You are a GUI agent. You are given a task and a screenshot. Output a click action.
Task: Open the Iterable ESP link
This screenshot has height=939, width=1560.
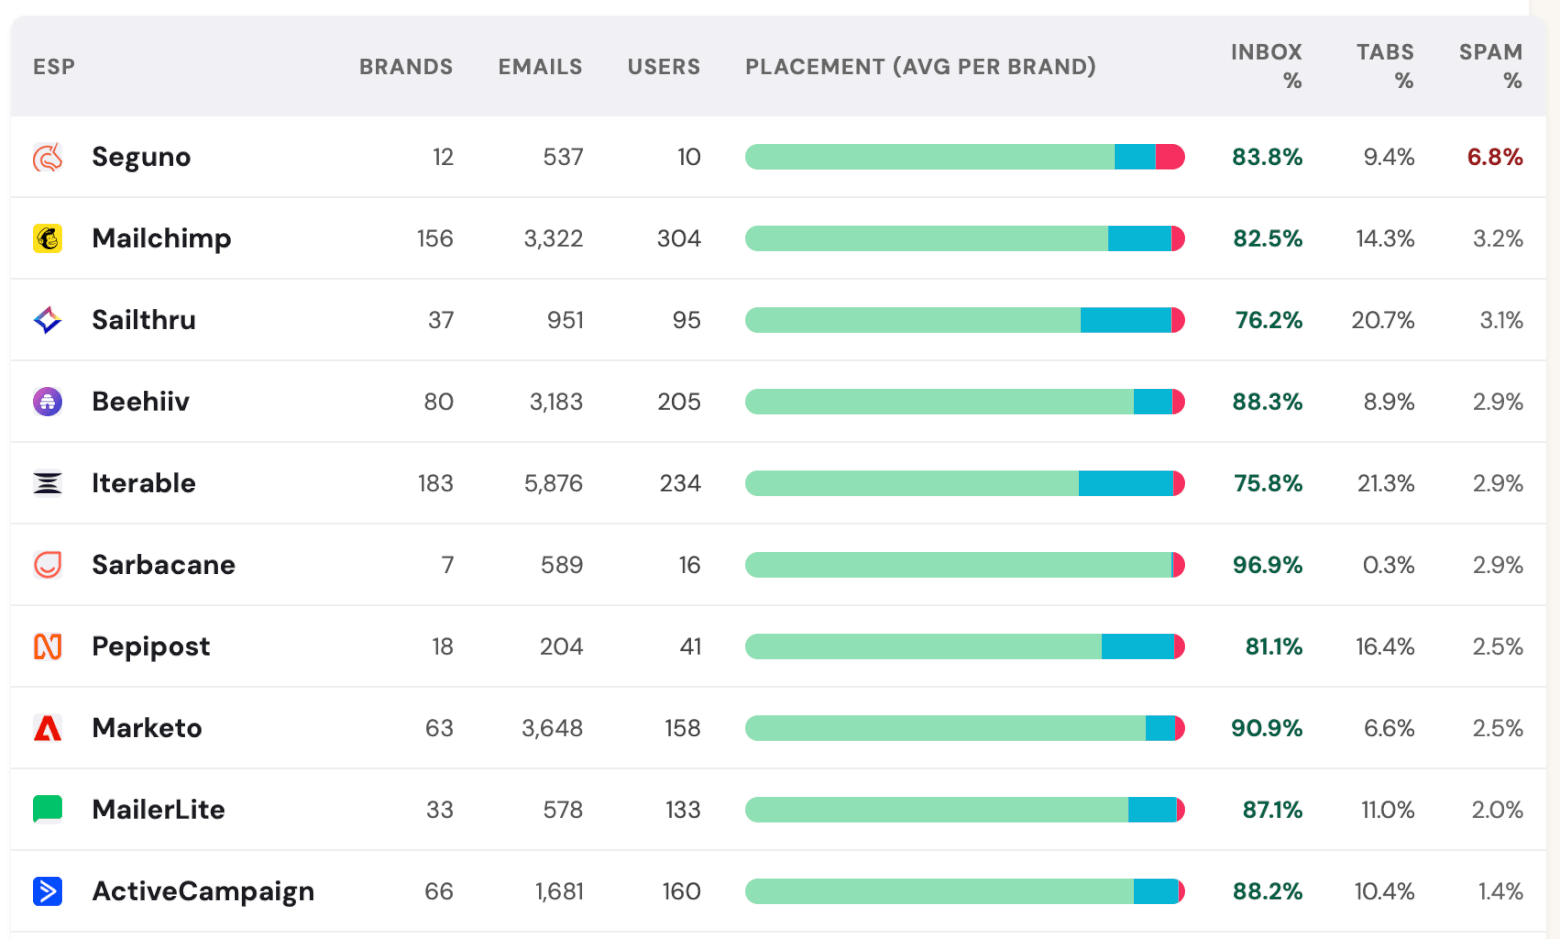coord(144,483)
